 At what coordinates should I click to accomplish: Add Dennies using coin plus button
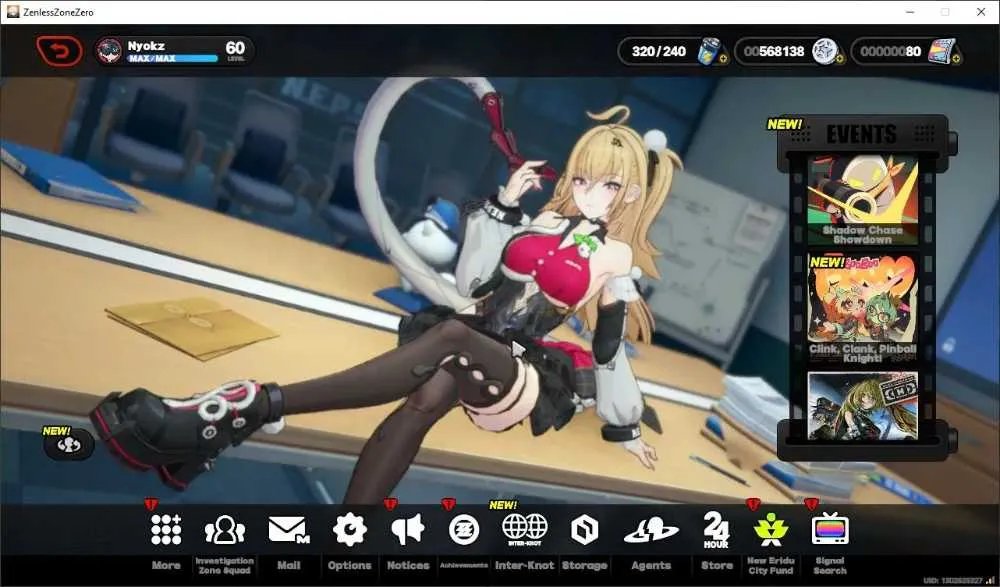coord(839,59)
